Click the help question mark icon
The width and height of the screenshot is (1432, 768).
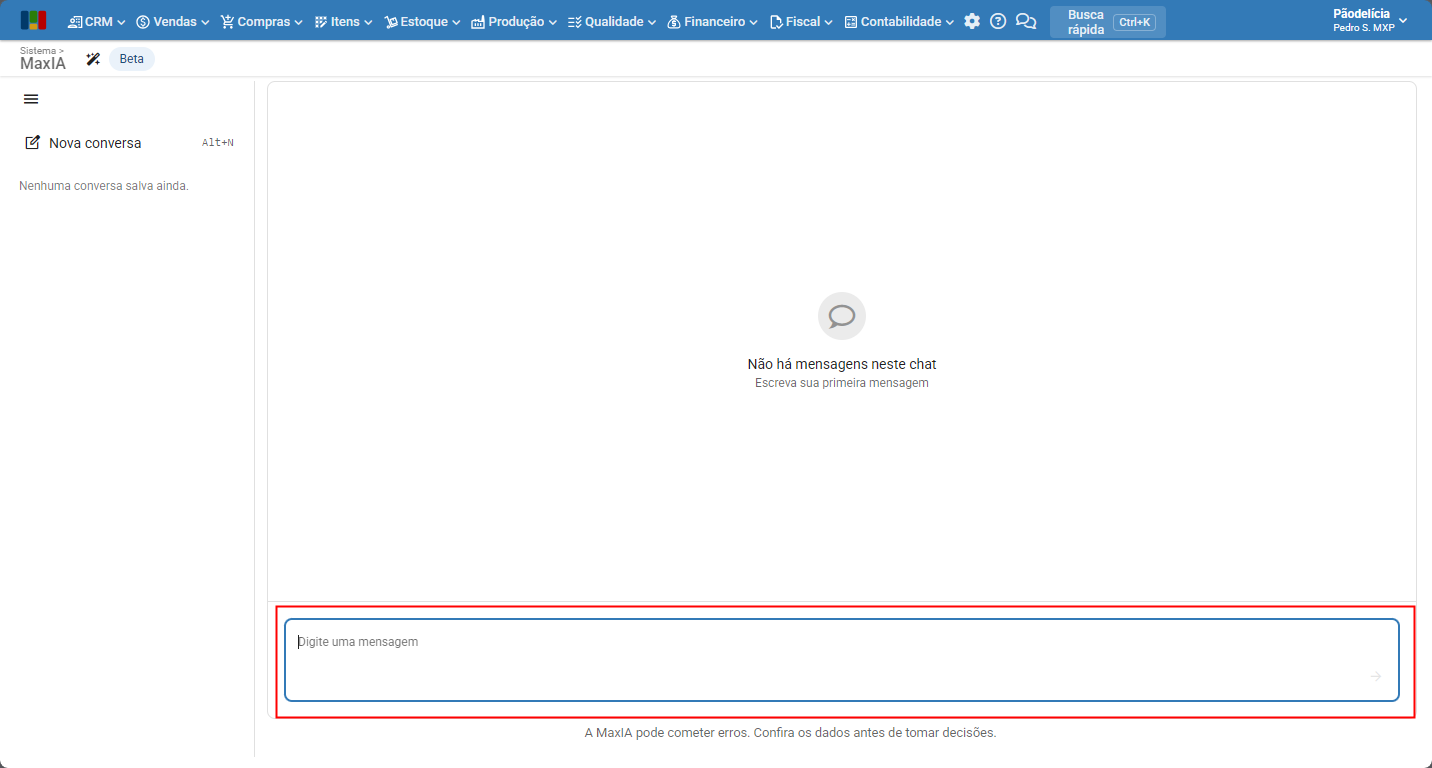click(998, 21)
